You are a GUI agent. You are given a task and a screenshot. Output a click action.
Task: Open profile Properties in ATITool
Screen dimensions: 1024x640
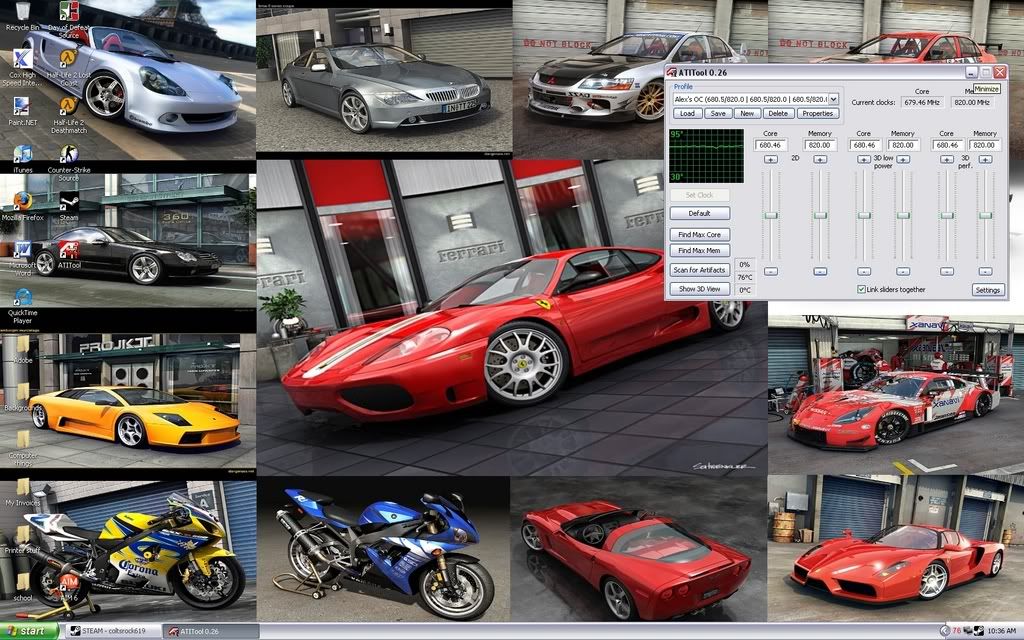tap(818, 114)
